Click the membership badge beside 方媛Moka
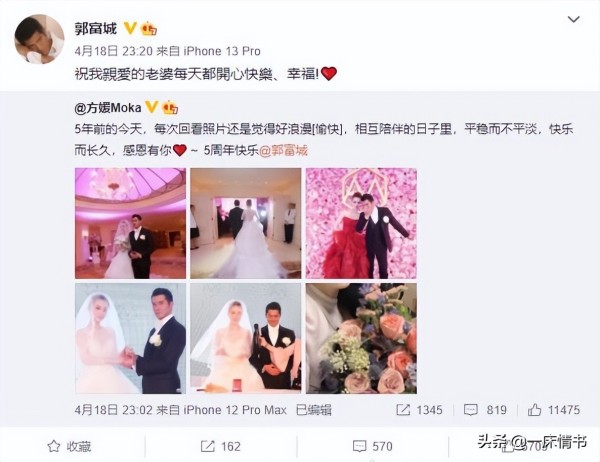Viewport: 600px width, 462px height. (170, 108)
